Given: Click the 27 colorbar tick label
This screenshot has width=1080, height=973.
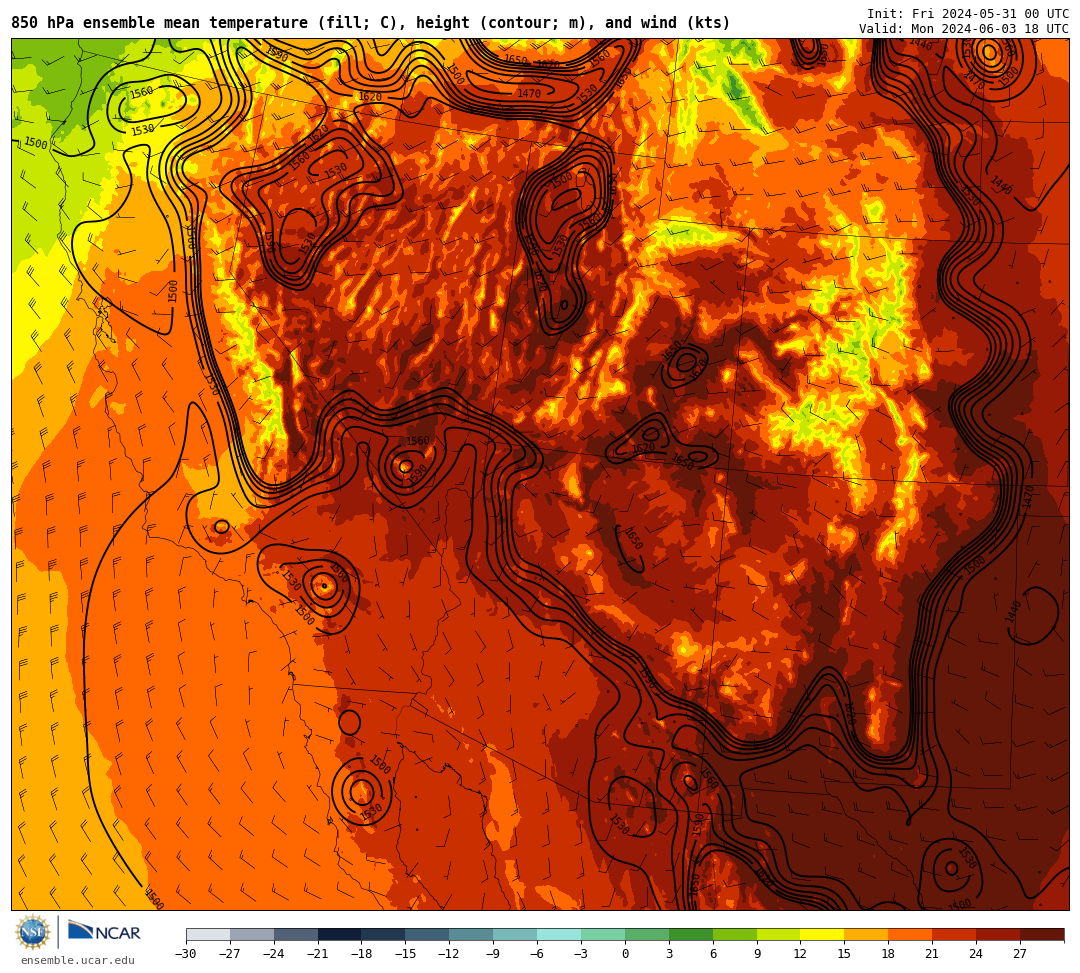Looking at the screenshot, I should tap(1020, 954).
